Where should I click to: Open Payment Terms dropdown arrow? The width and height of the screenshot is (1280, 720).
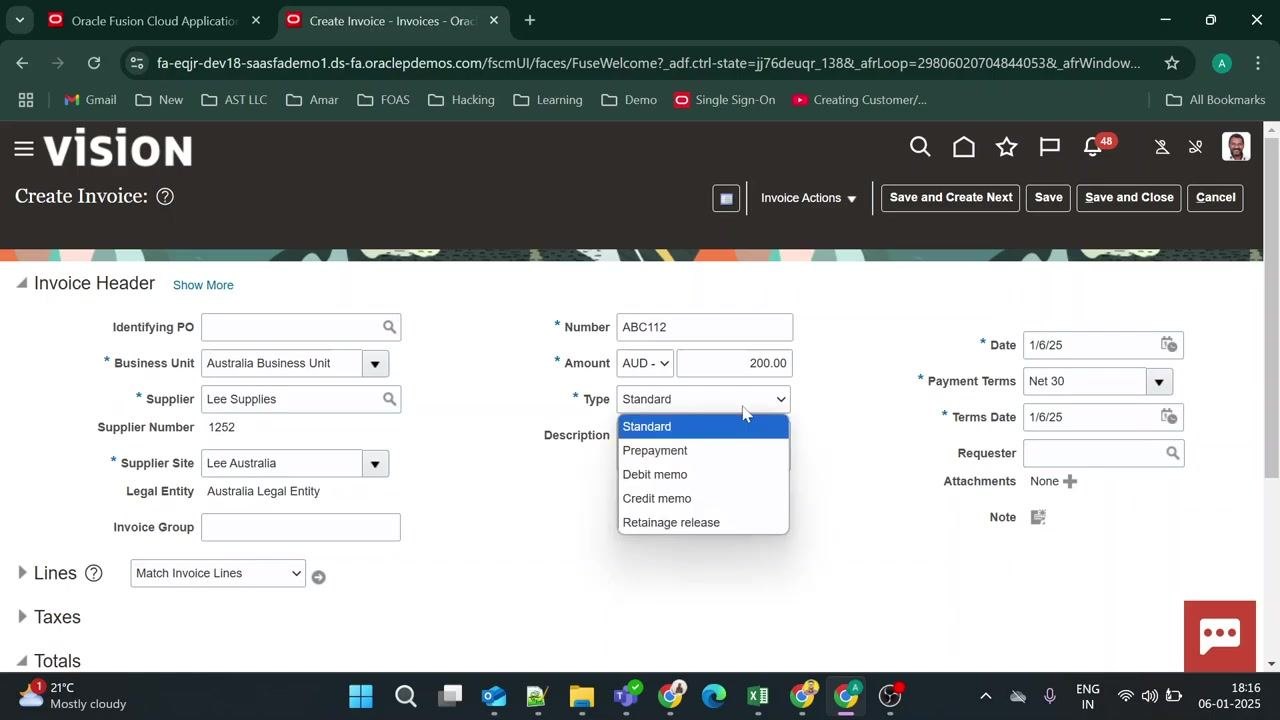coord(1159,381)
